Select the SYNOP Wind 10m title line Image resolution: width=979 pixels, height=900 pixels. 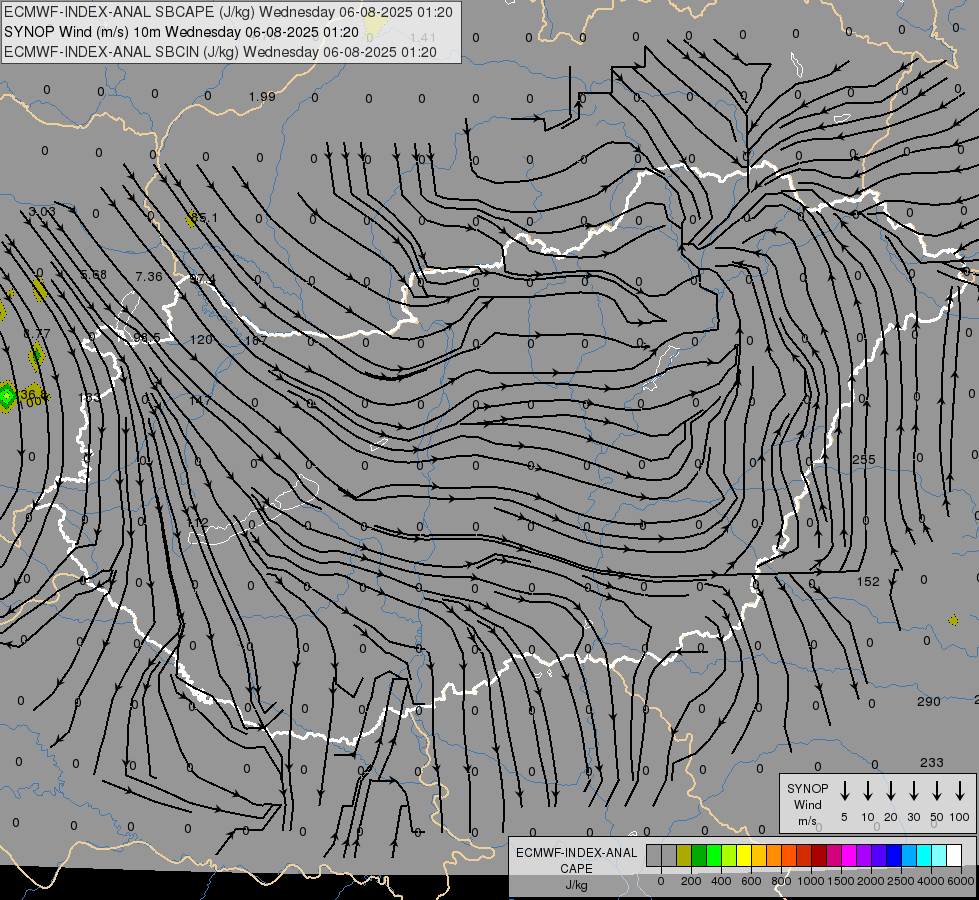pyautogui.click(x=181, y=32)
